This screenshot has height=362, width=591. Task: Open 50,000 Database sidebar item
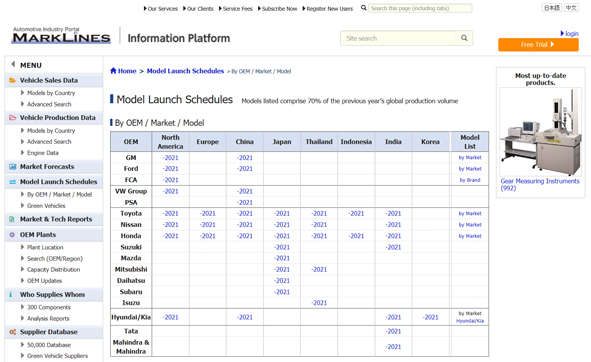(49, 345)
